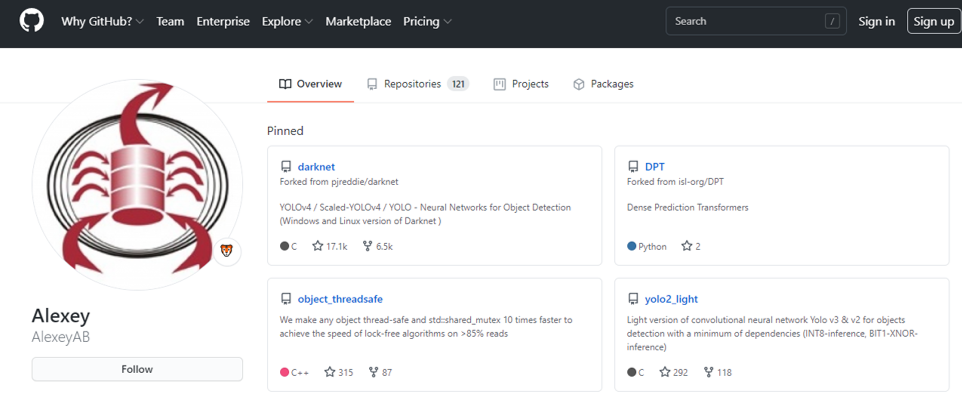Click the tiger emoji status badge
Image resolution: width=962 pixels, height=394 pixels.
coord(227,251)
